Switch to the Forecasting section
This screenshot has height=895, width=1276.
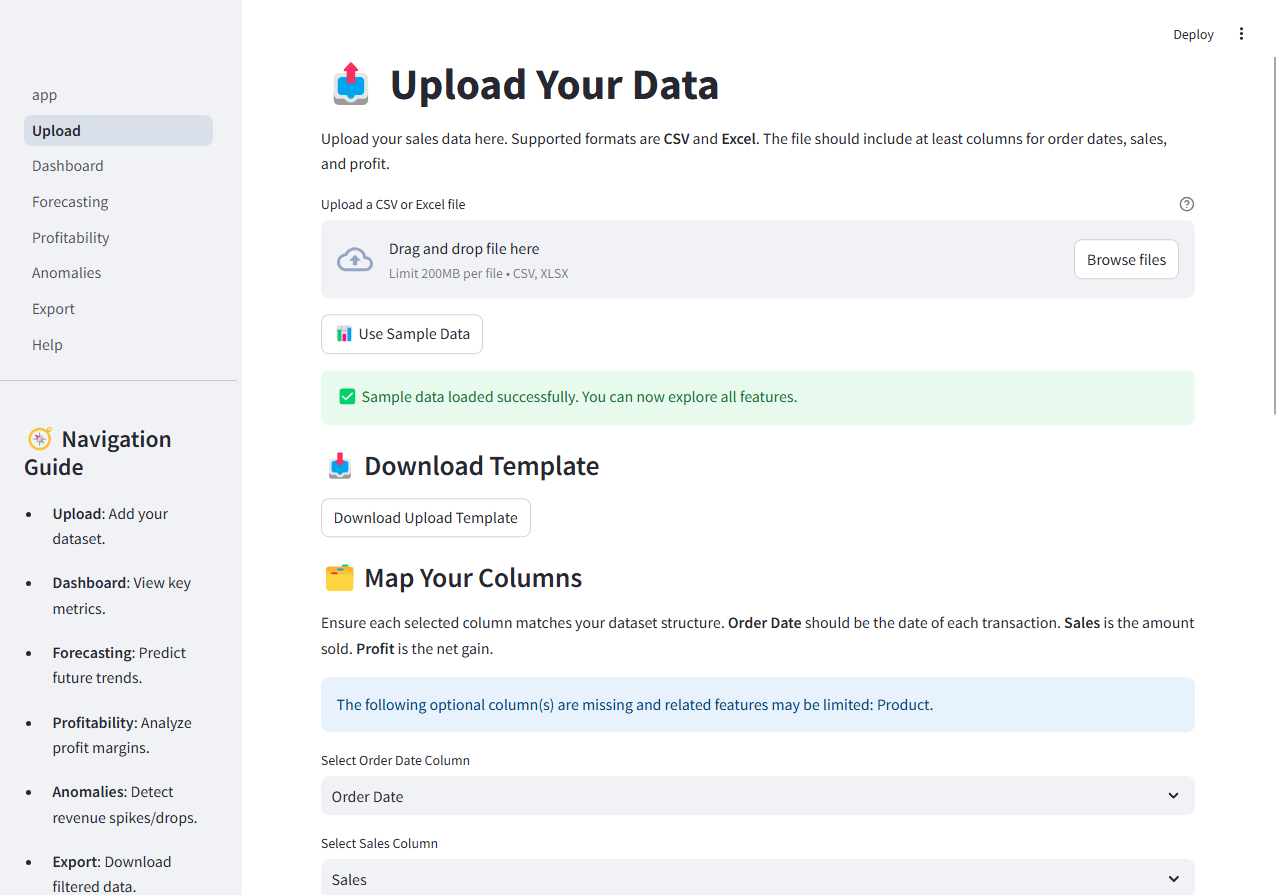(x=70, y=201)
